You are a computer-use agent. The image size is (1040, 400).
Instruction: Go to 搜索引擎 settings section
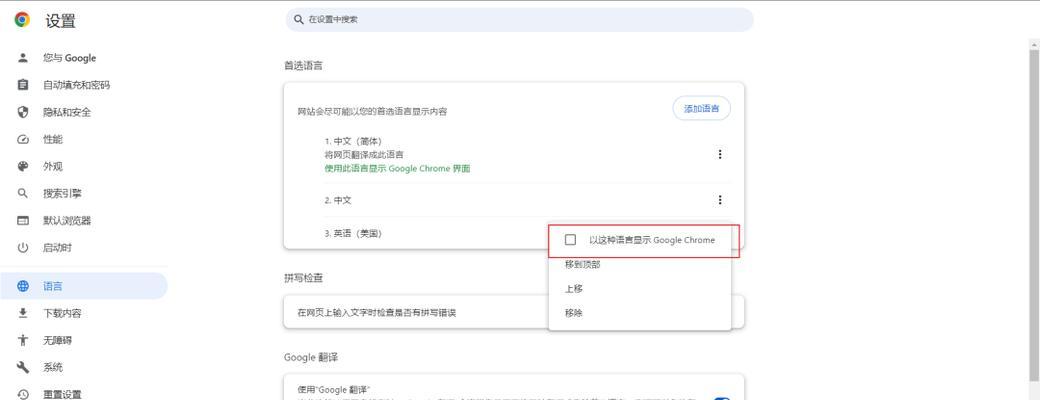click(62, 193)
